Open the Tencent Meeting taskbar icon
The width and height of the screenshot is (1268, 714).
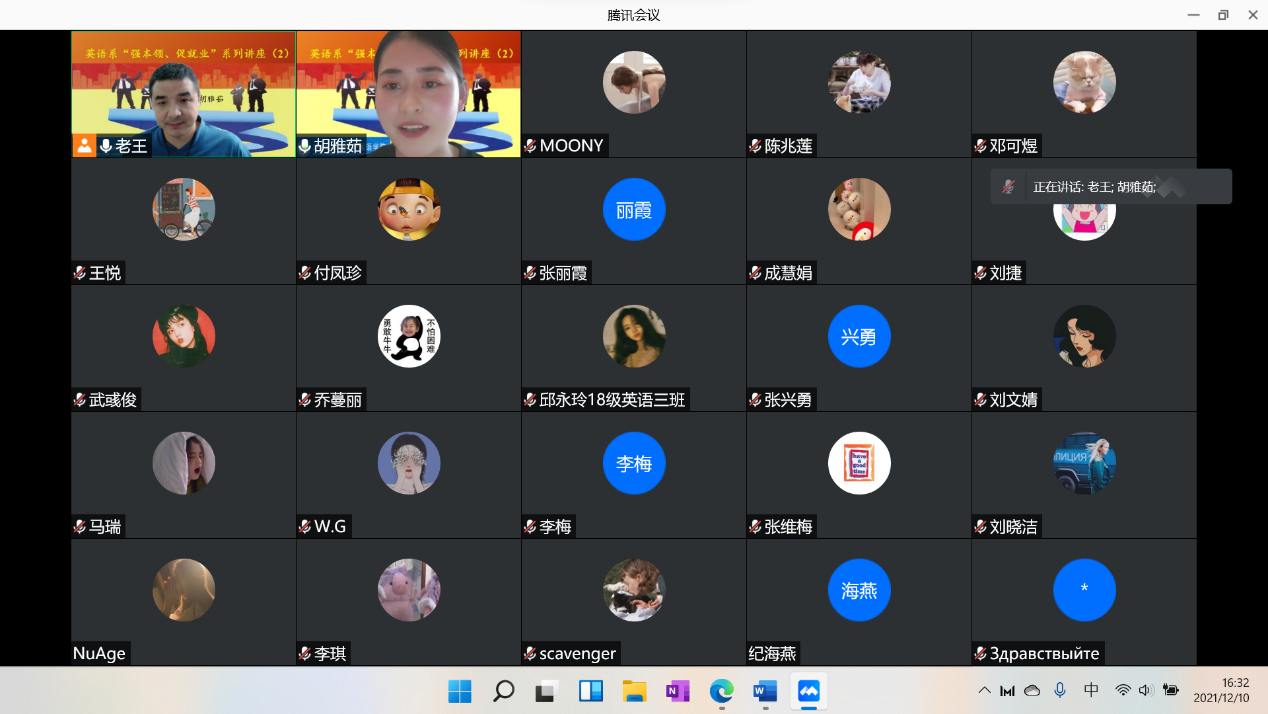[x=808, y=691]
